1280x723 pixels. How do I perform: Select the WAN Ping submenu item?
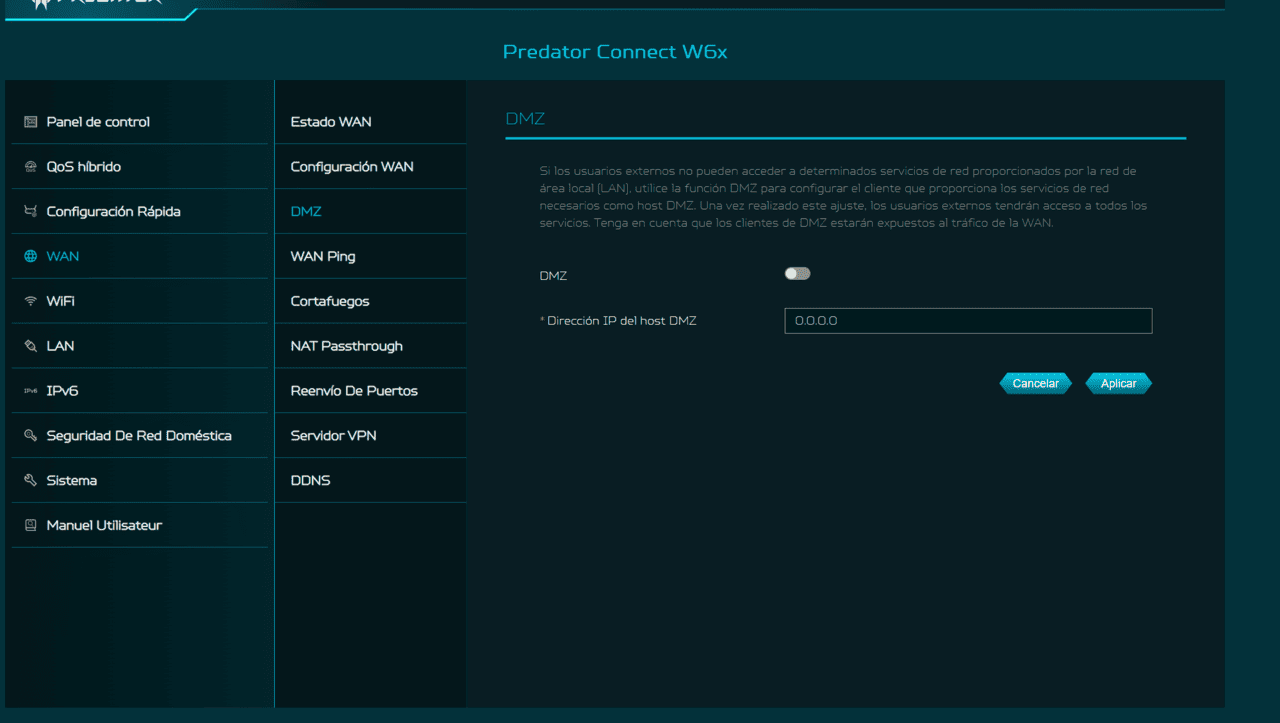tap(323, 257)
